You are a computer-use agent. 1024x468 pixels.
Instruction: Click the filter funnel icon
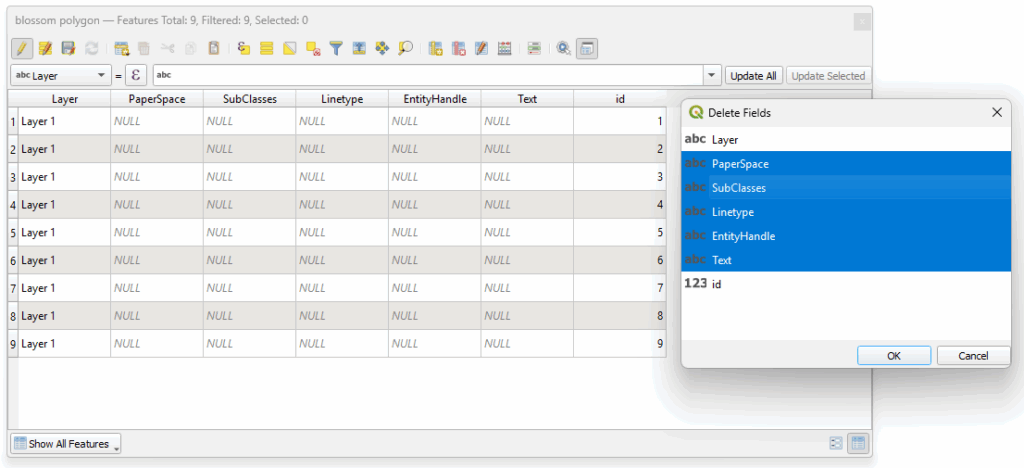pos(336,48)
